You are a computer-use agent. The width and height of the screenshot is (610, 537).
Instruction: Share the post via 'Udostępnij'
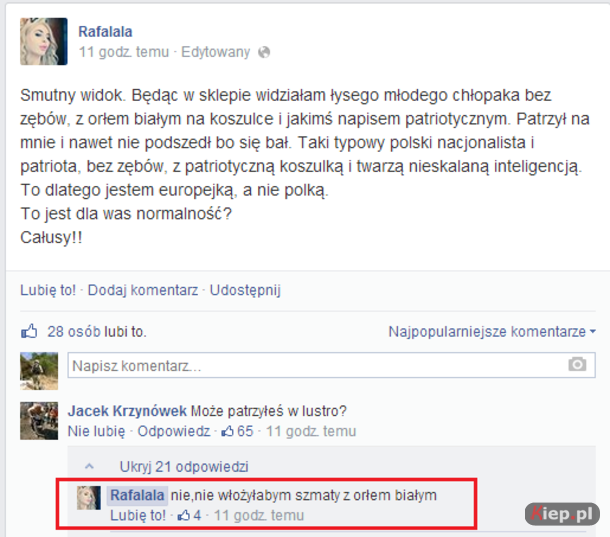click(x=245, y=290)
